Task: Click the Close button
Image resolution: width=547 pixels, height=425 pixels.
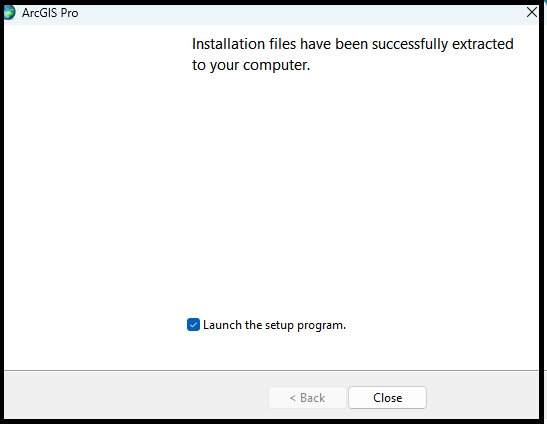Action: tap(387, 397)
